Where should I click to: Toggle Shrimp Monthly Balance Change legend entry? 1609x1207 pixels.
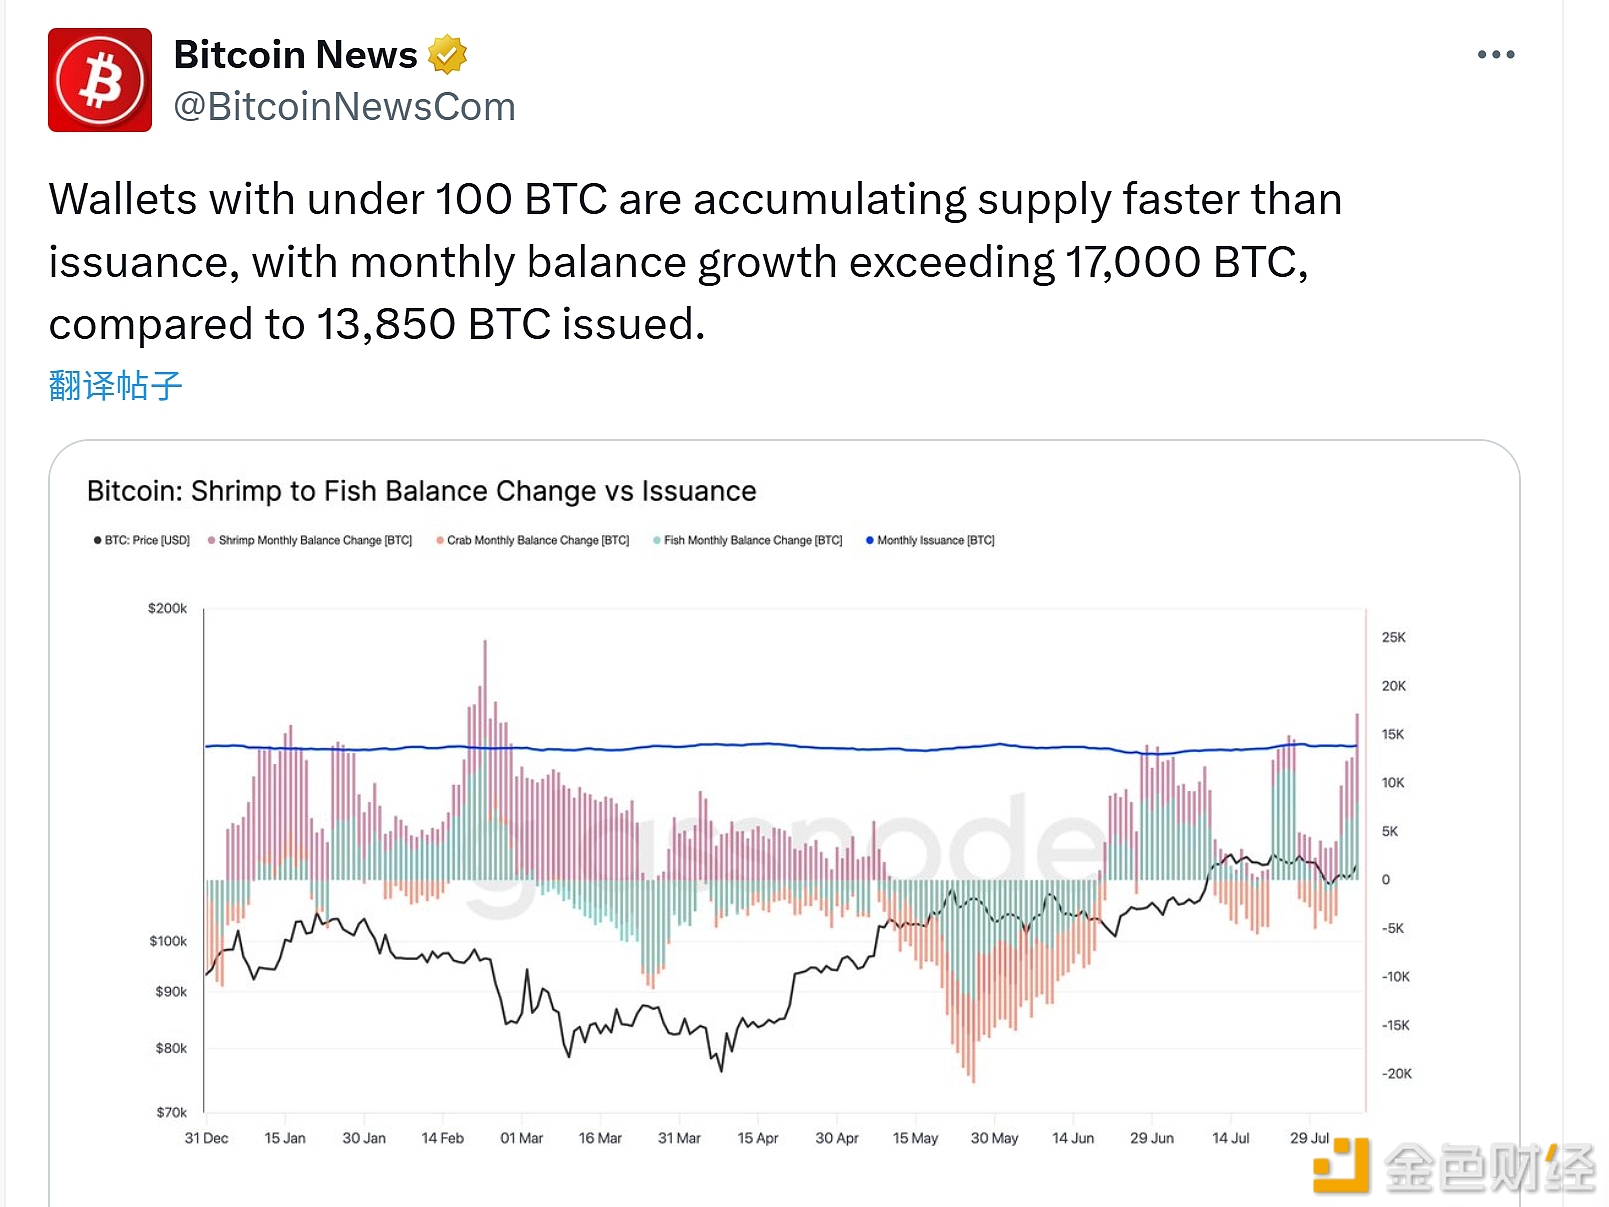coord(310,540)
